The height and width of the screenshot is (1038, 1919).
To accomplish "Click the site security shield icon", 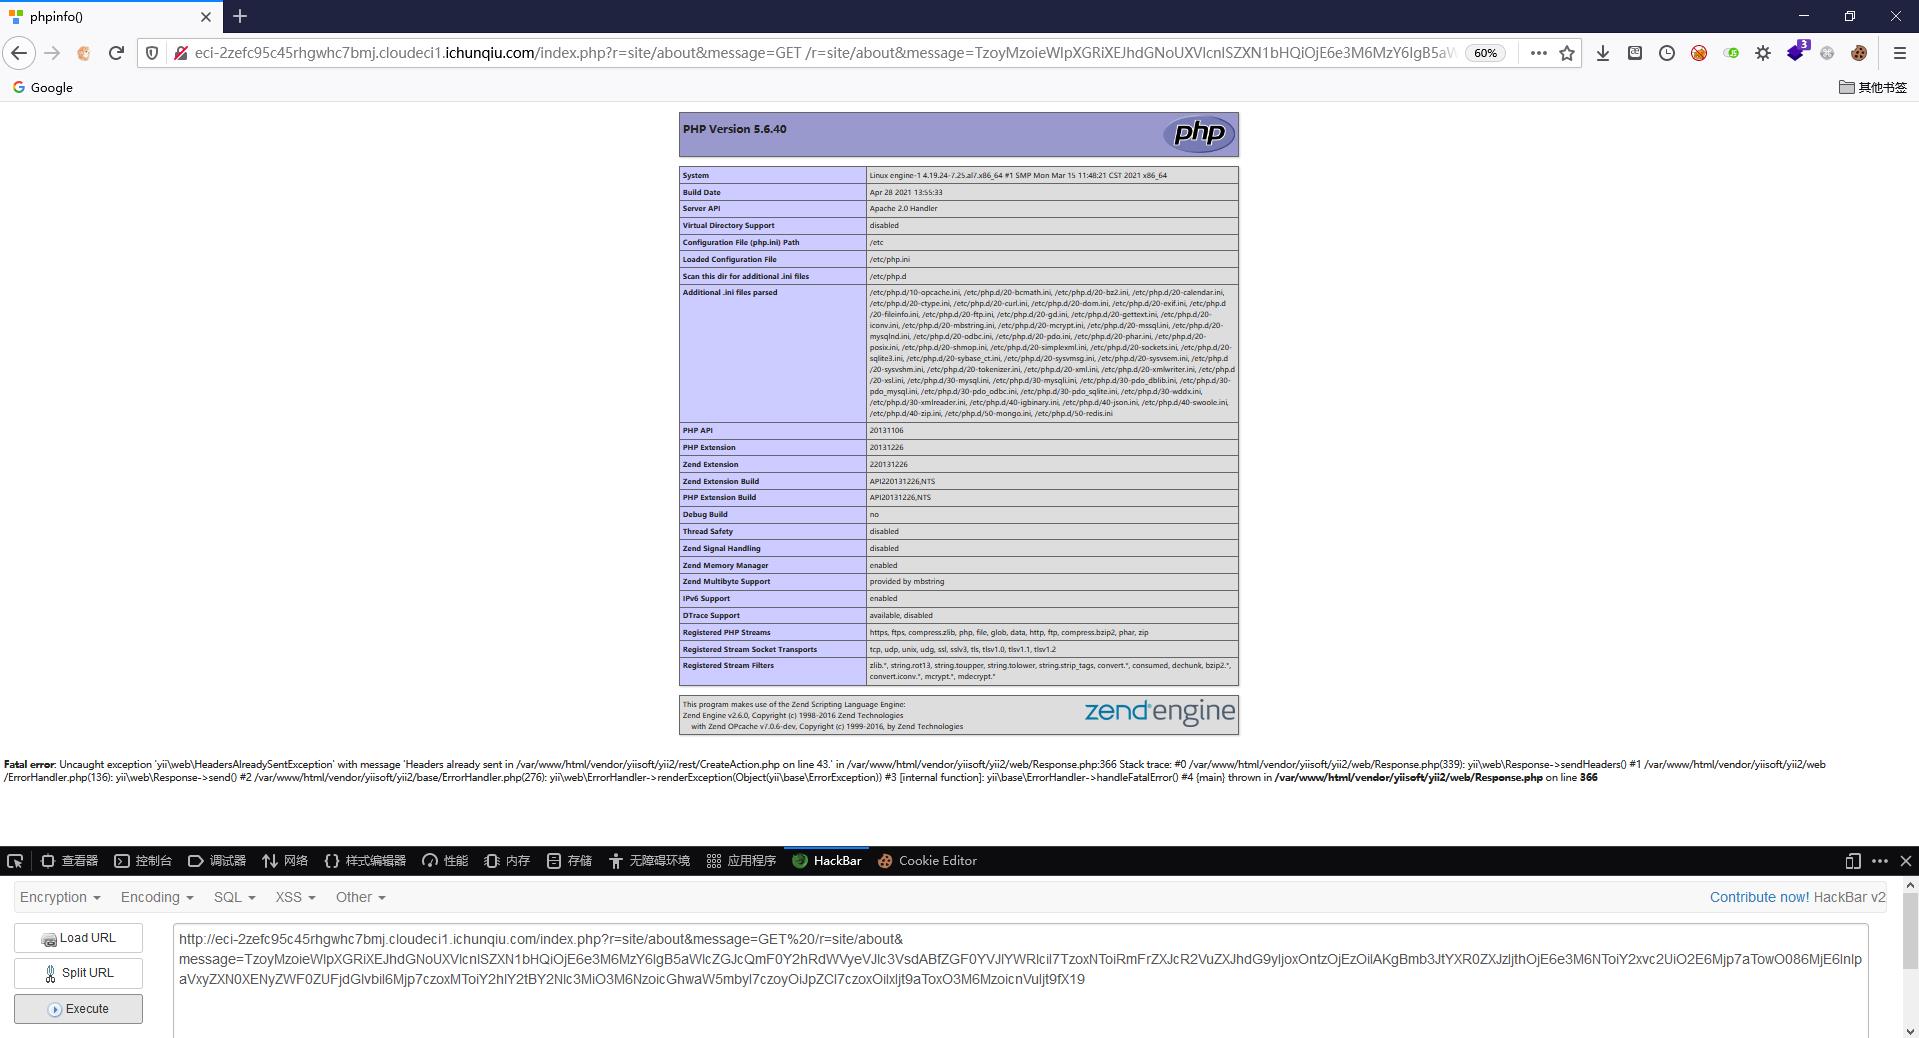I will coord(152,53).
